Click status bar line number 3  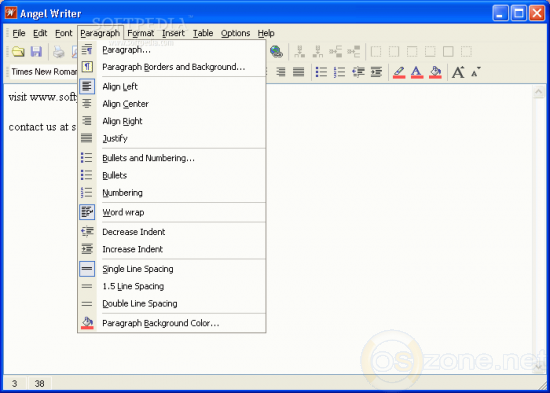click(14, 384)
